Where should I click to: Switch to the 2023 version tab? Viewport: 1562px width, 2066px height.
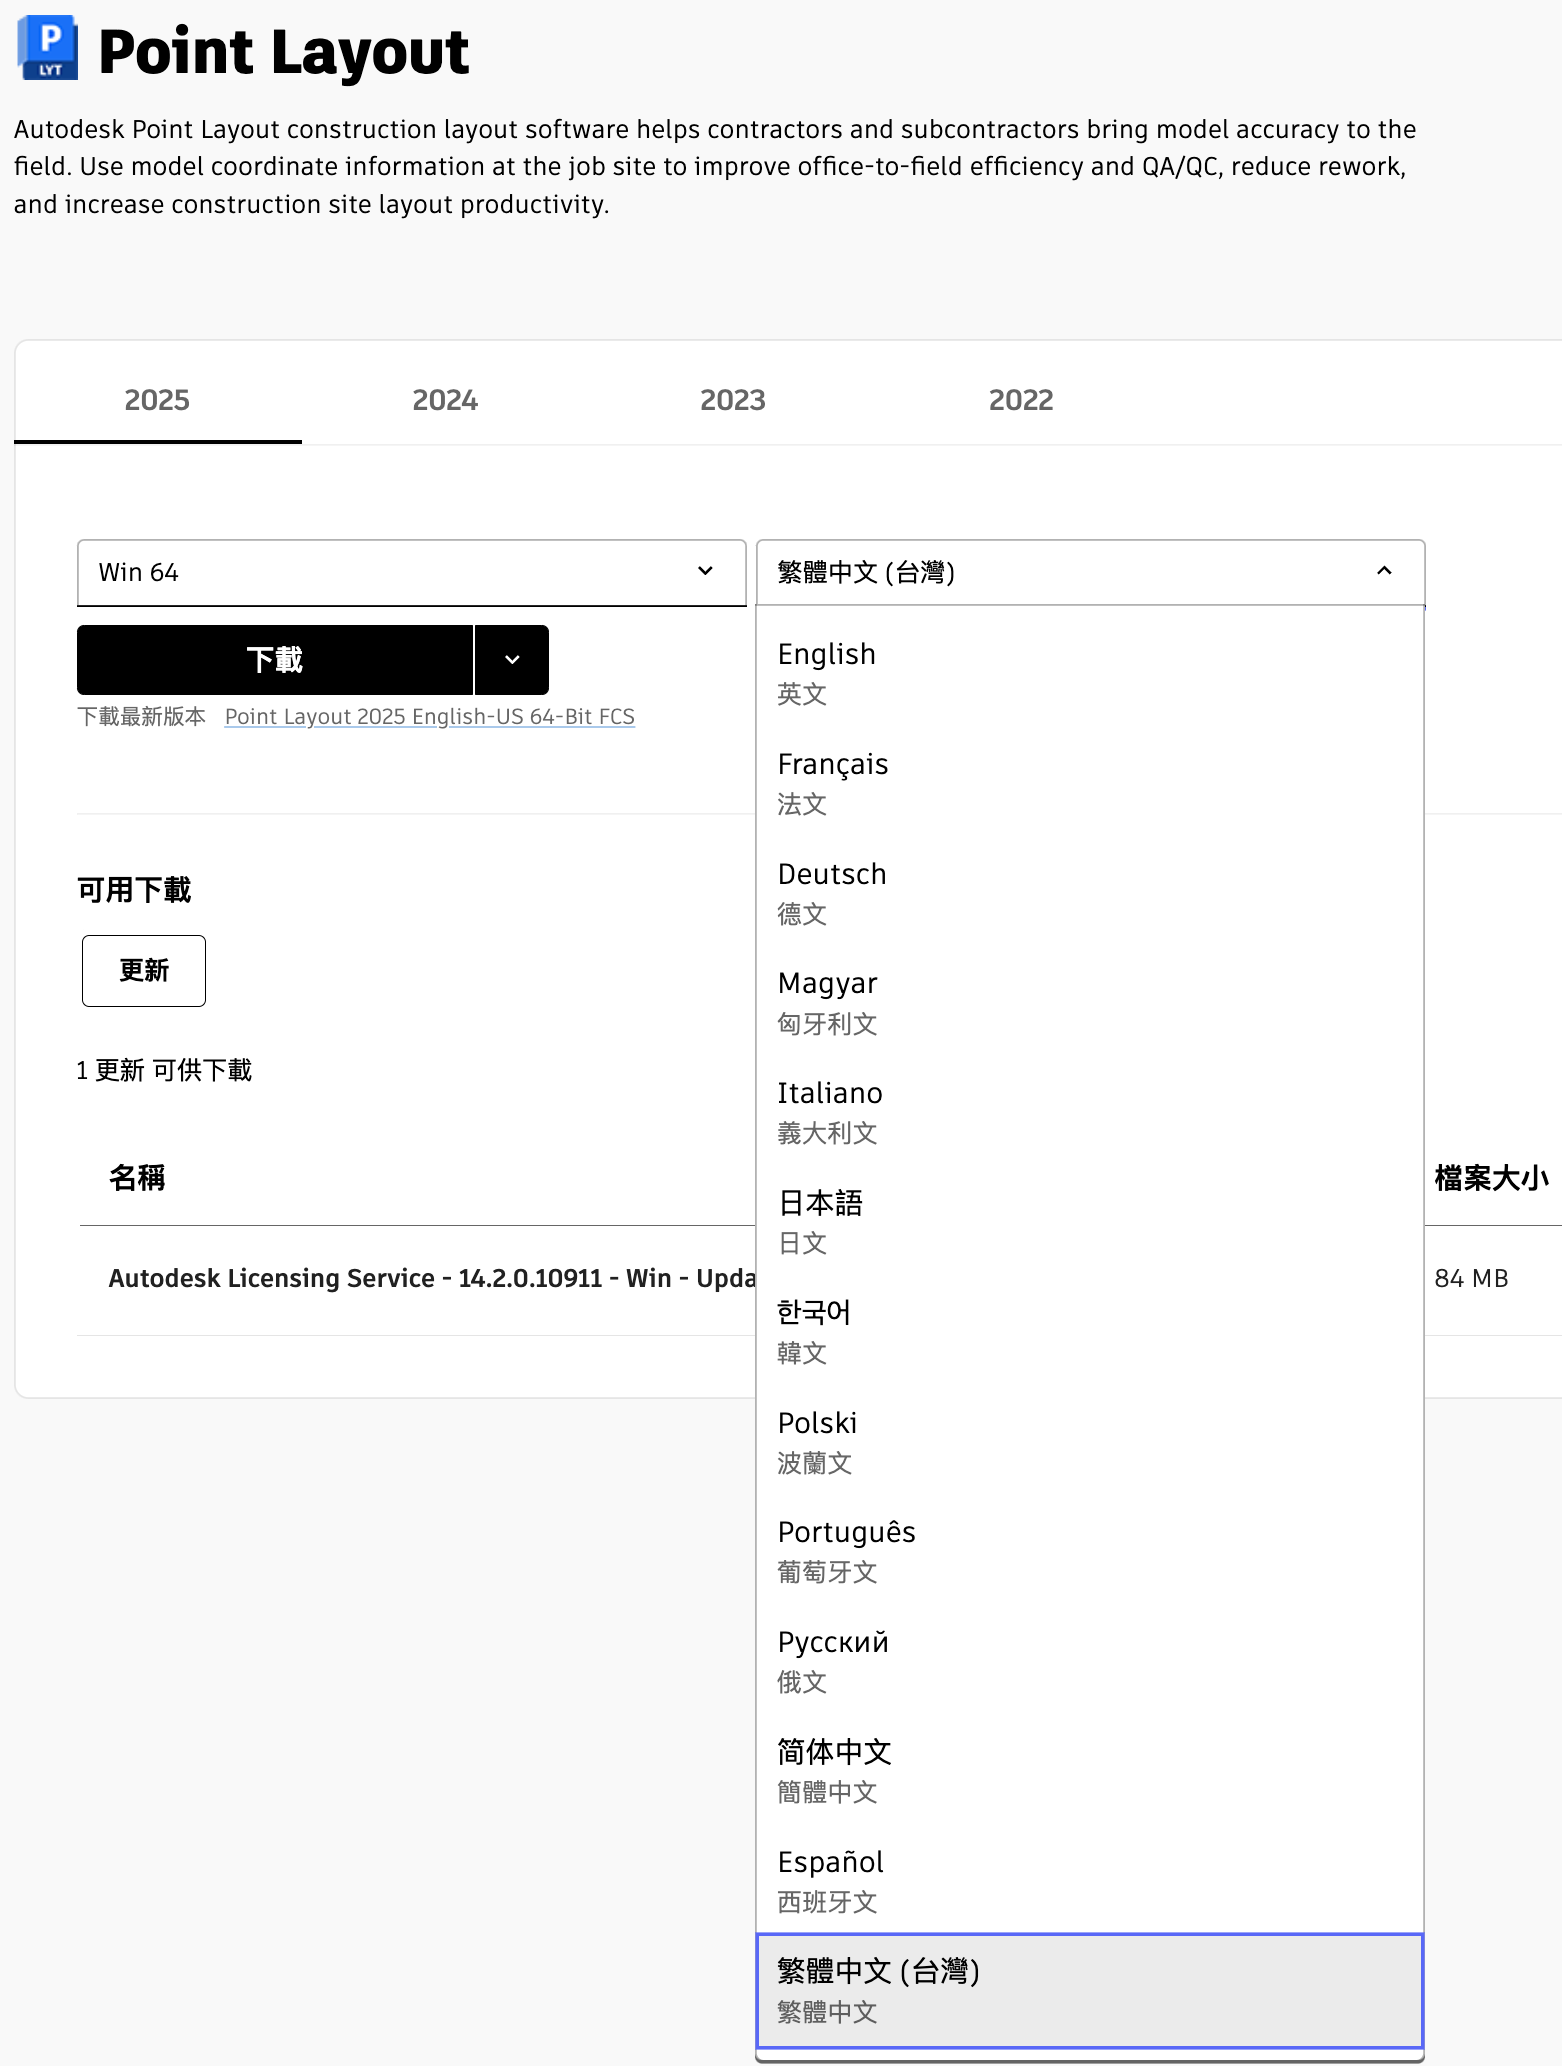[x=732, y=400]
